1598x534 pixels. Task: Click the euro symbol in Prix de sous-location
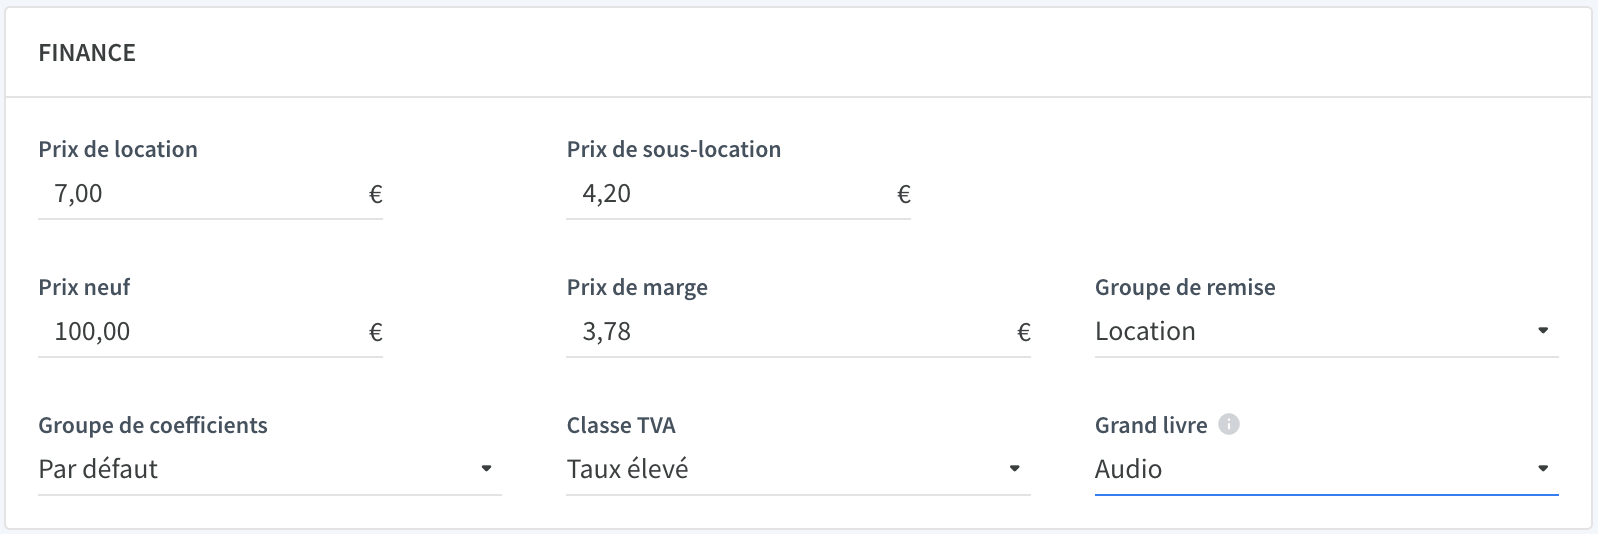[x=904, y=194]
